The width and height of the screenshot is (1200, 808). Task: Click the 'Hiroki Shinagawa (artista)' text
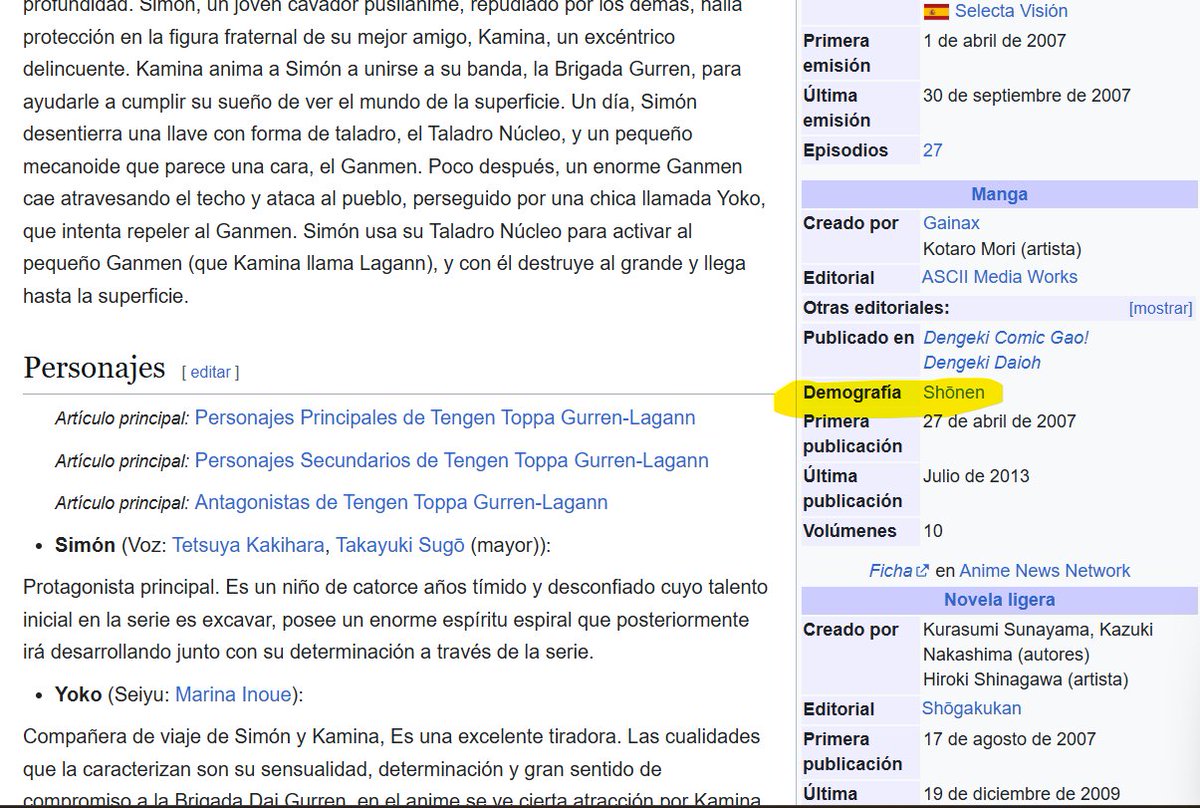click(1025, 680)
